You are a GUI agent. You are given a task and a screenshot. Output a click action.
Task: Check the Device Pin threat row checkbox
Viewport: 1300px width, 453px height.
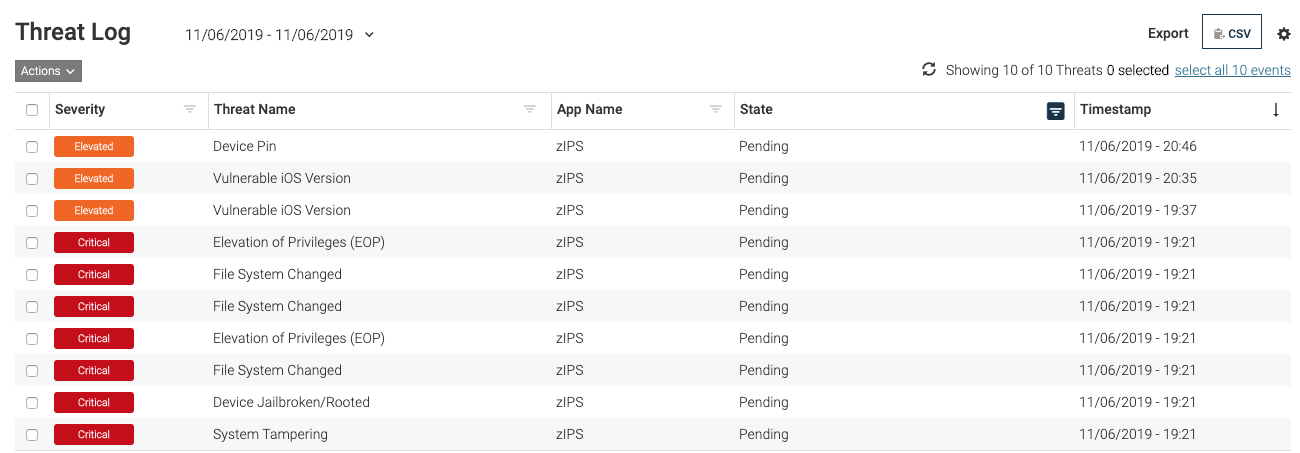32,147
